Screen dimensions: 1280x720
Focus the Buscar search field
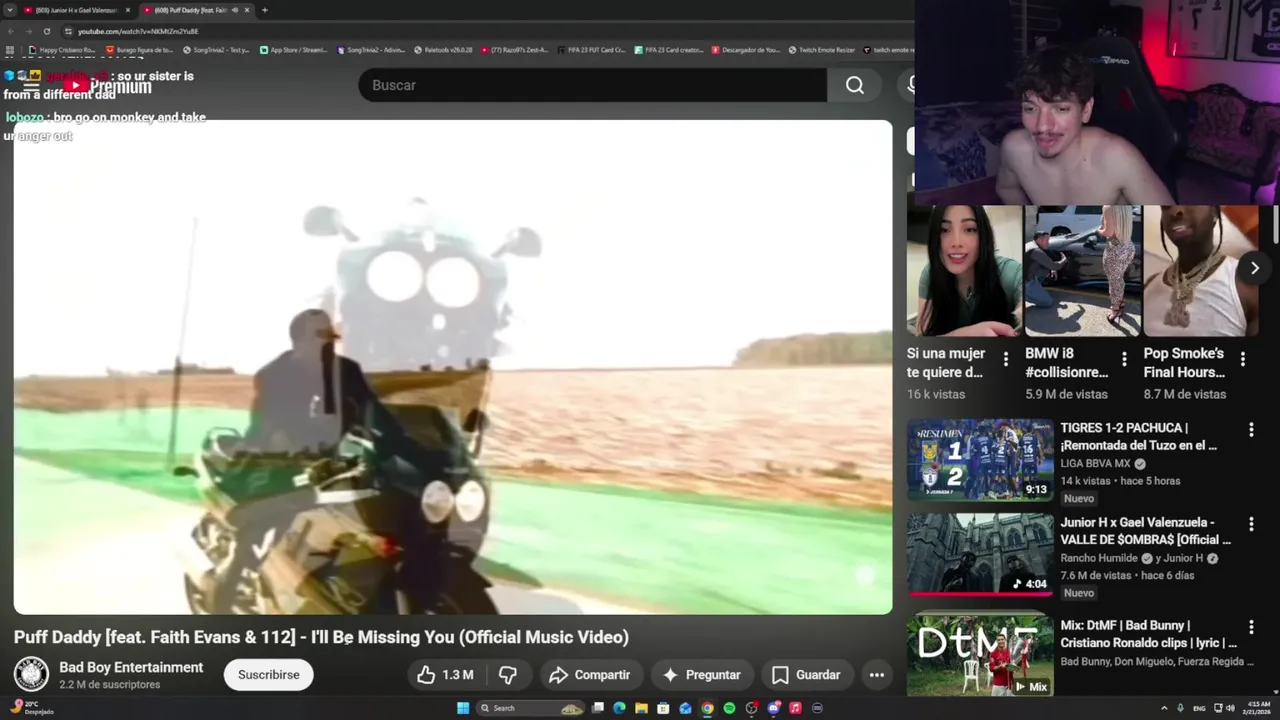pyautogui.click(x=592, y=85)
